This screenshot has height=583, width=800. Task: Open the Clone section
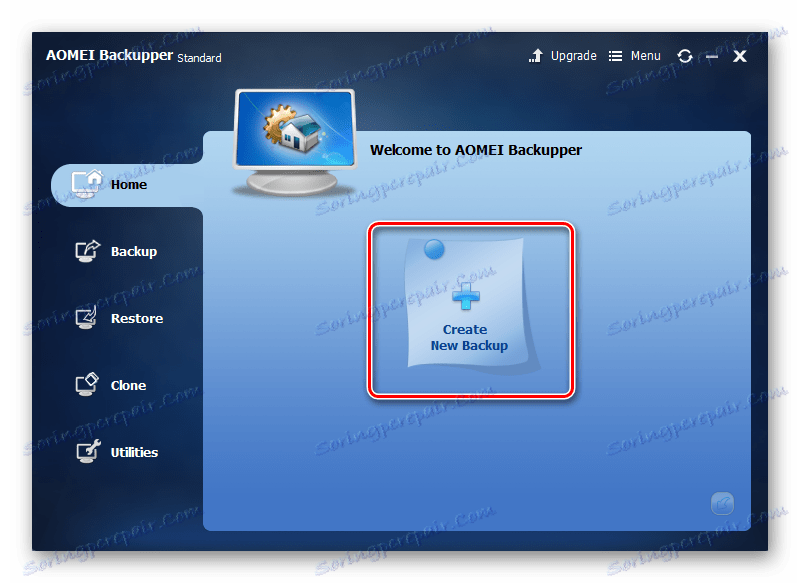click(129, 385)
